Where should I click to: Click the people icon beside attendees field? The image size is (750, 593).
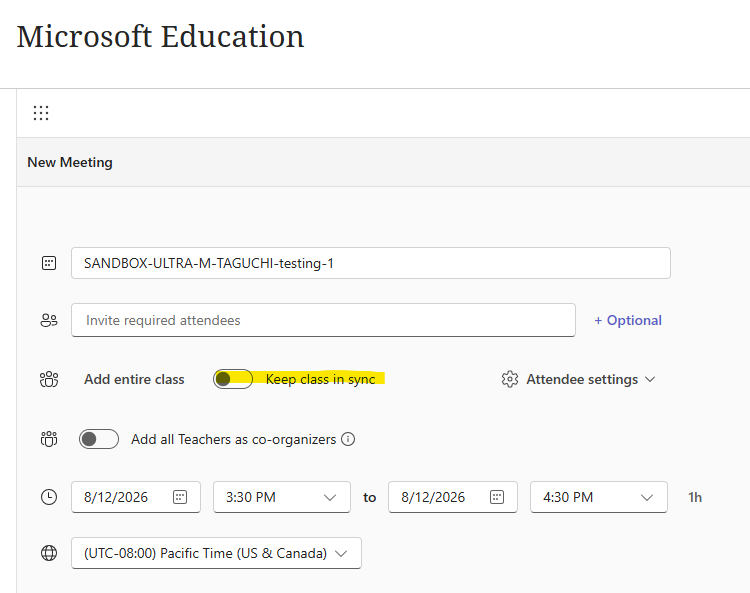(49, 320)
